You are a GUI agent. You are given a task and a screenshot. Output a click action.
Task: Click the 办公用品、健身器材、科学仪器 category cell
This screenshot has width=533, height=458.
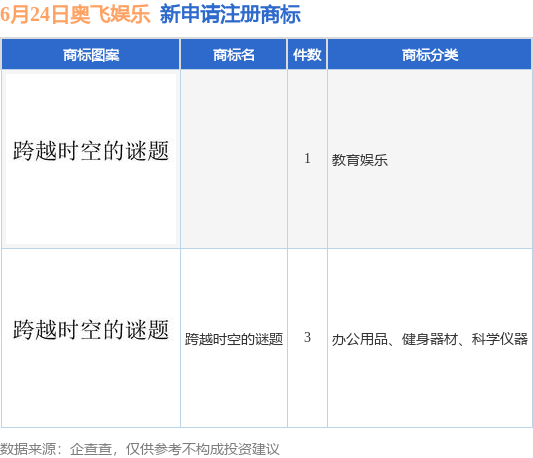click(x=430, y=338)
